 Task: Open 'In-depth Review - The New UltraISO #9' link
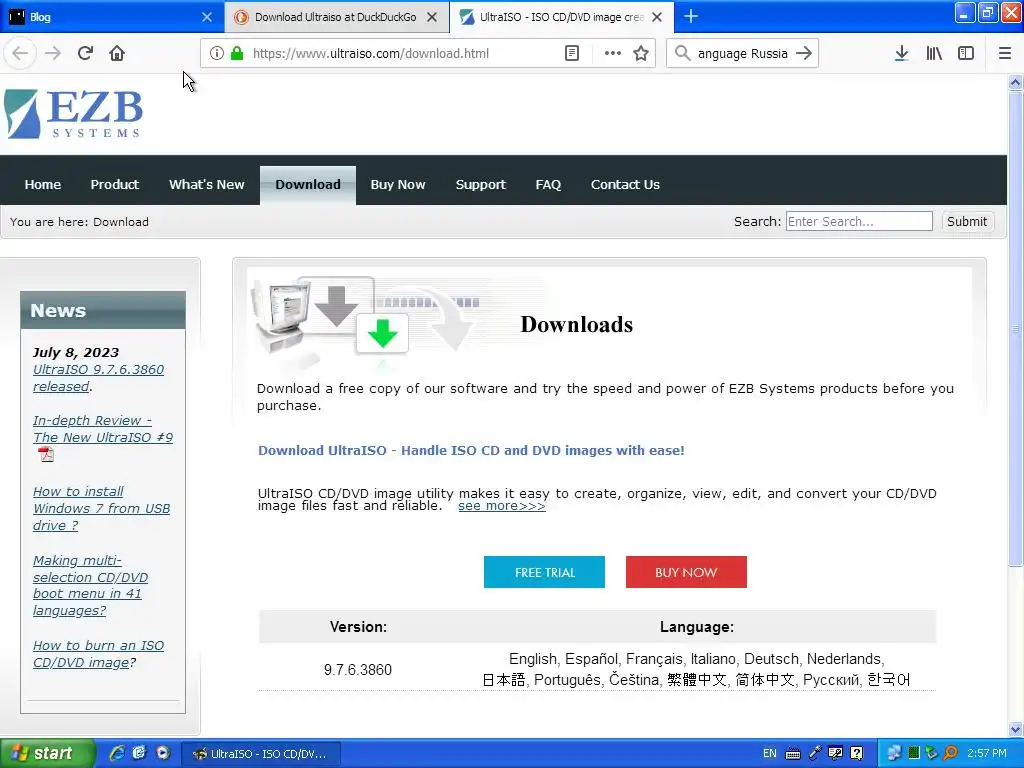103,429
